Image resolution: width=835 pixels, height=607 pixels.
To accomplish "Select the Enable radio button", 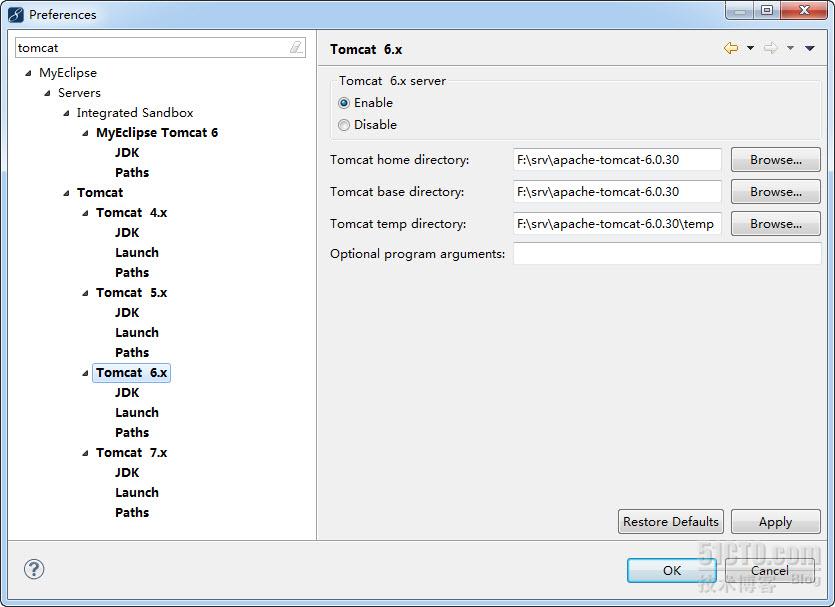I will 344,103.
